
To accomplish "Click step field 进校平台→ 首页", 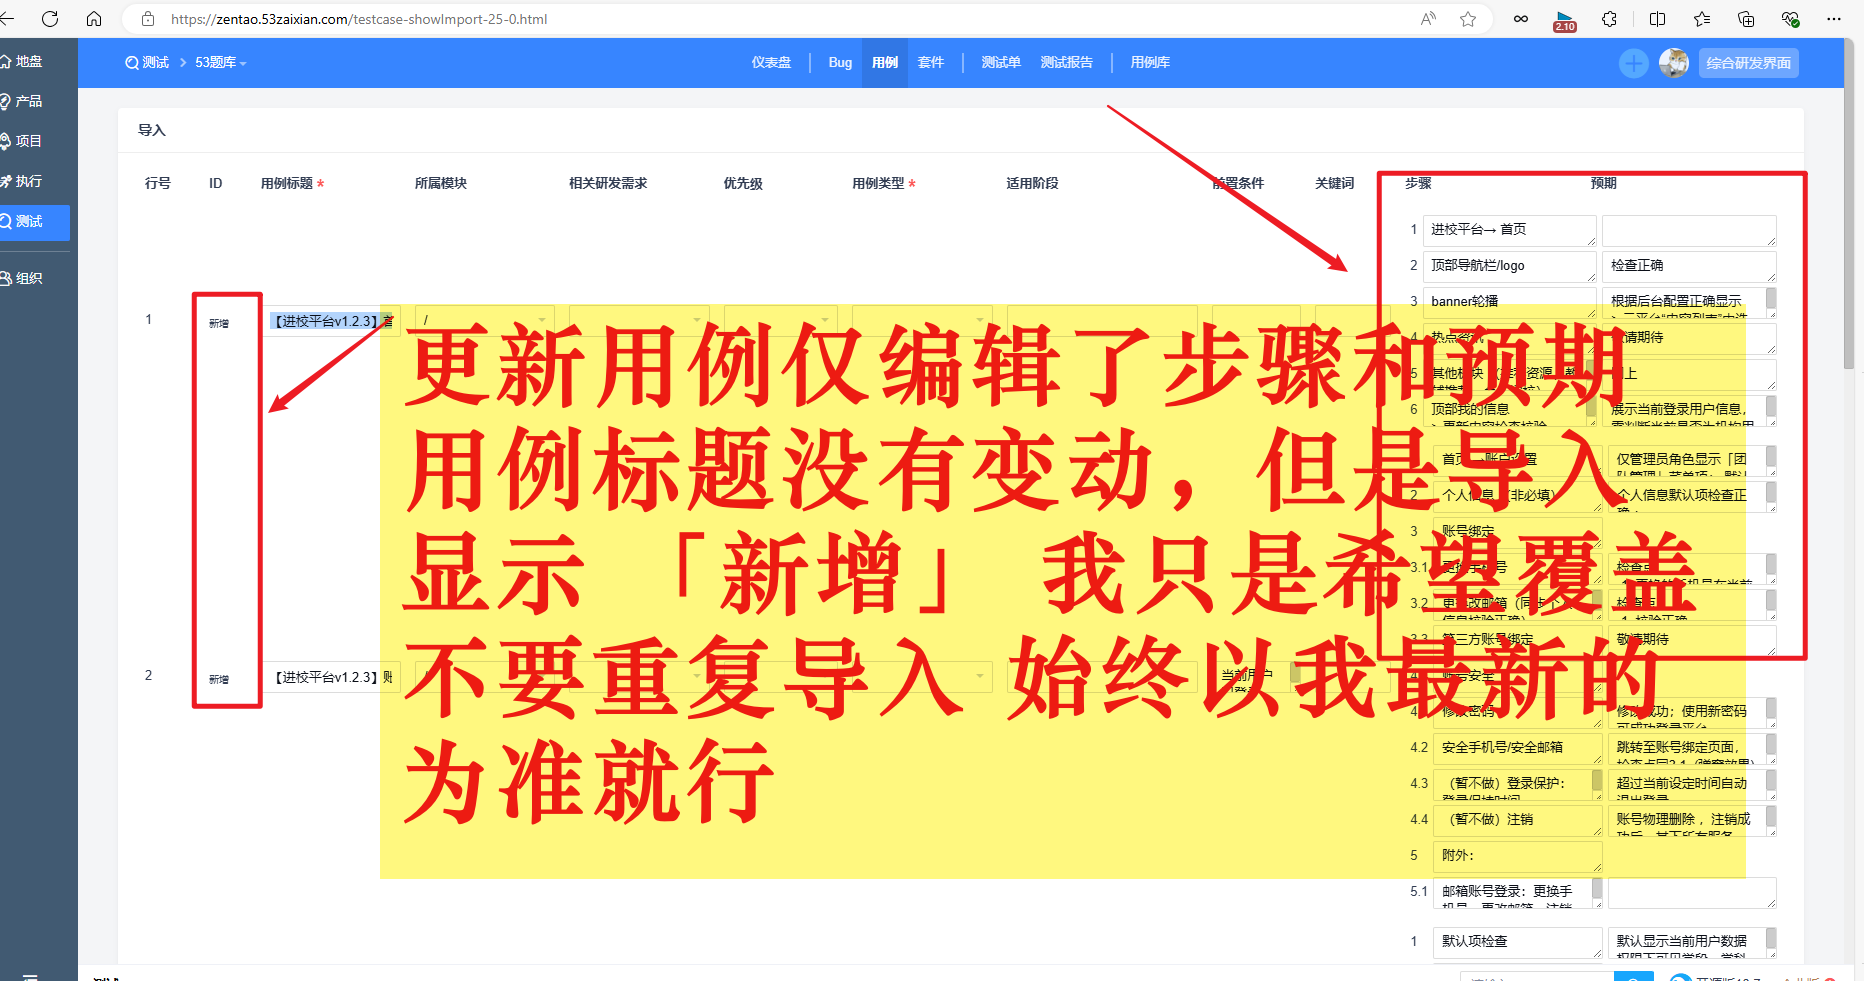I will point(1510,230).
